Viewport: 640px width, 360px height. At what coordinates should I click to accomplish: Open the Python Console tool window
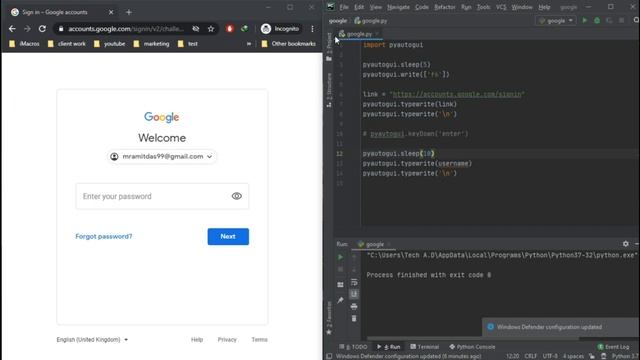472,347
